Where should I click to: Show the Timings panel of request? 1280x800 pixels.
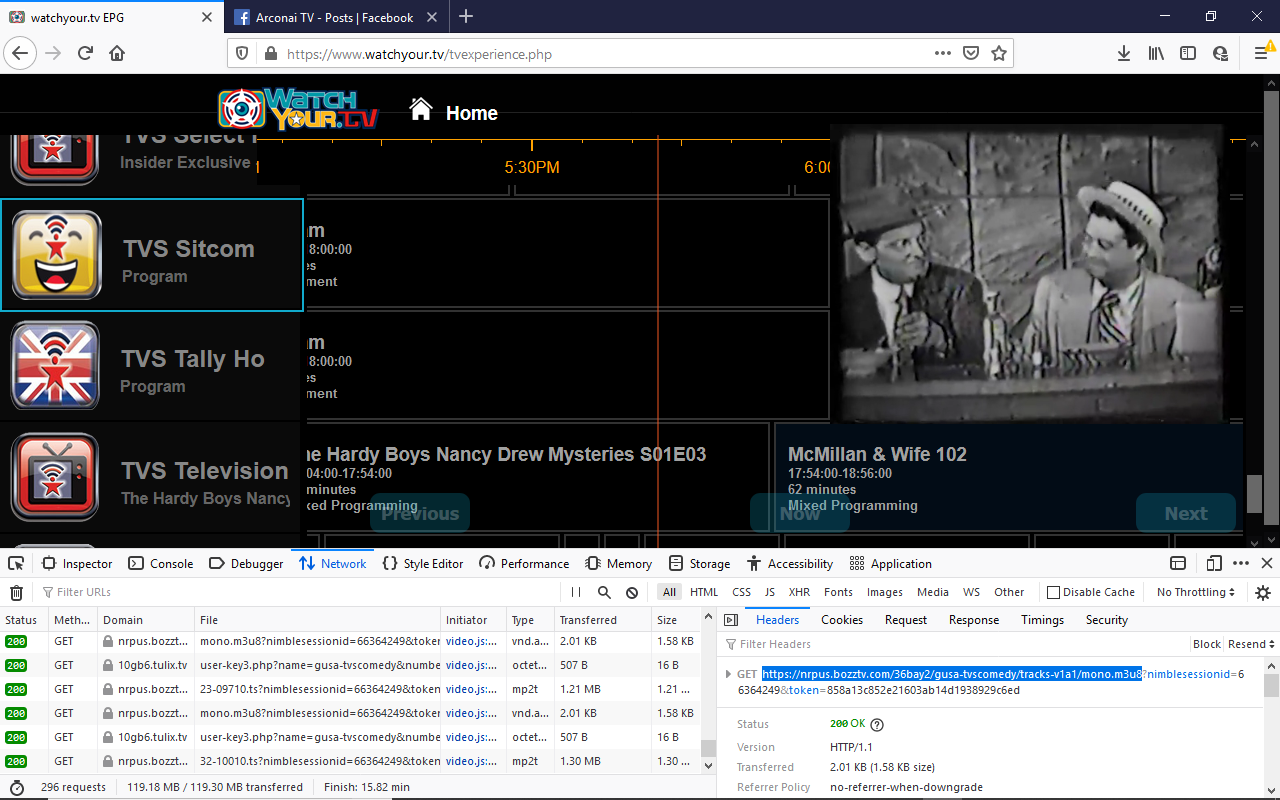pos(1043,620)
